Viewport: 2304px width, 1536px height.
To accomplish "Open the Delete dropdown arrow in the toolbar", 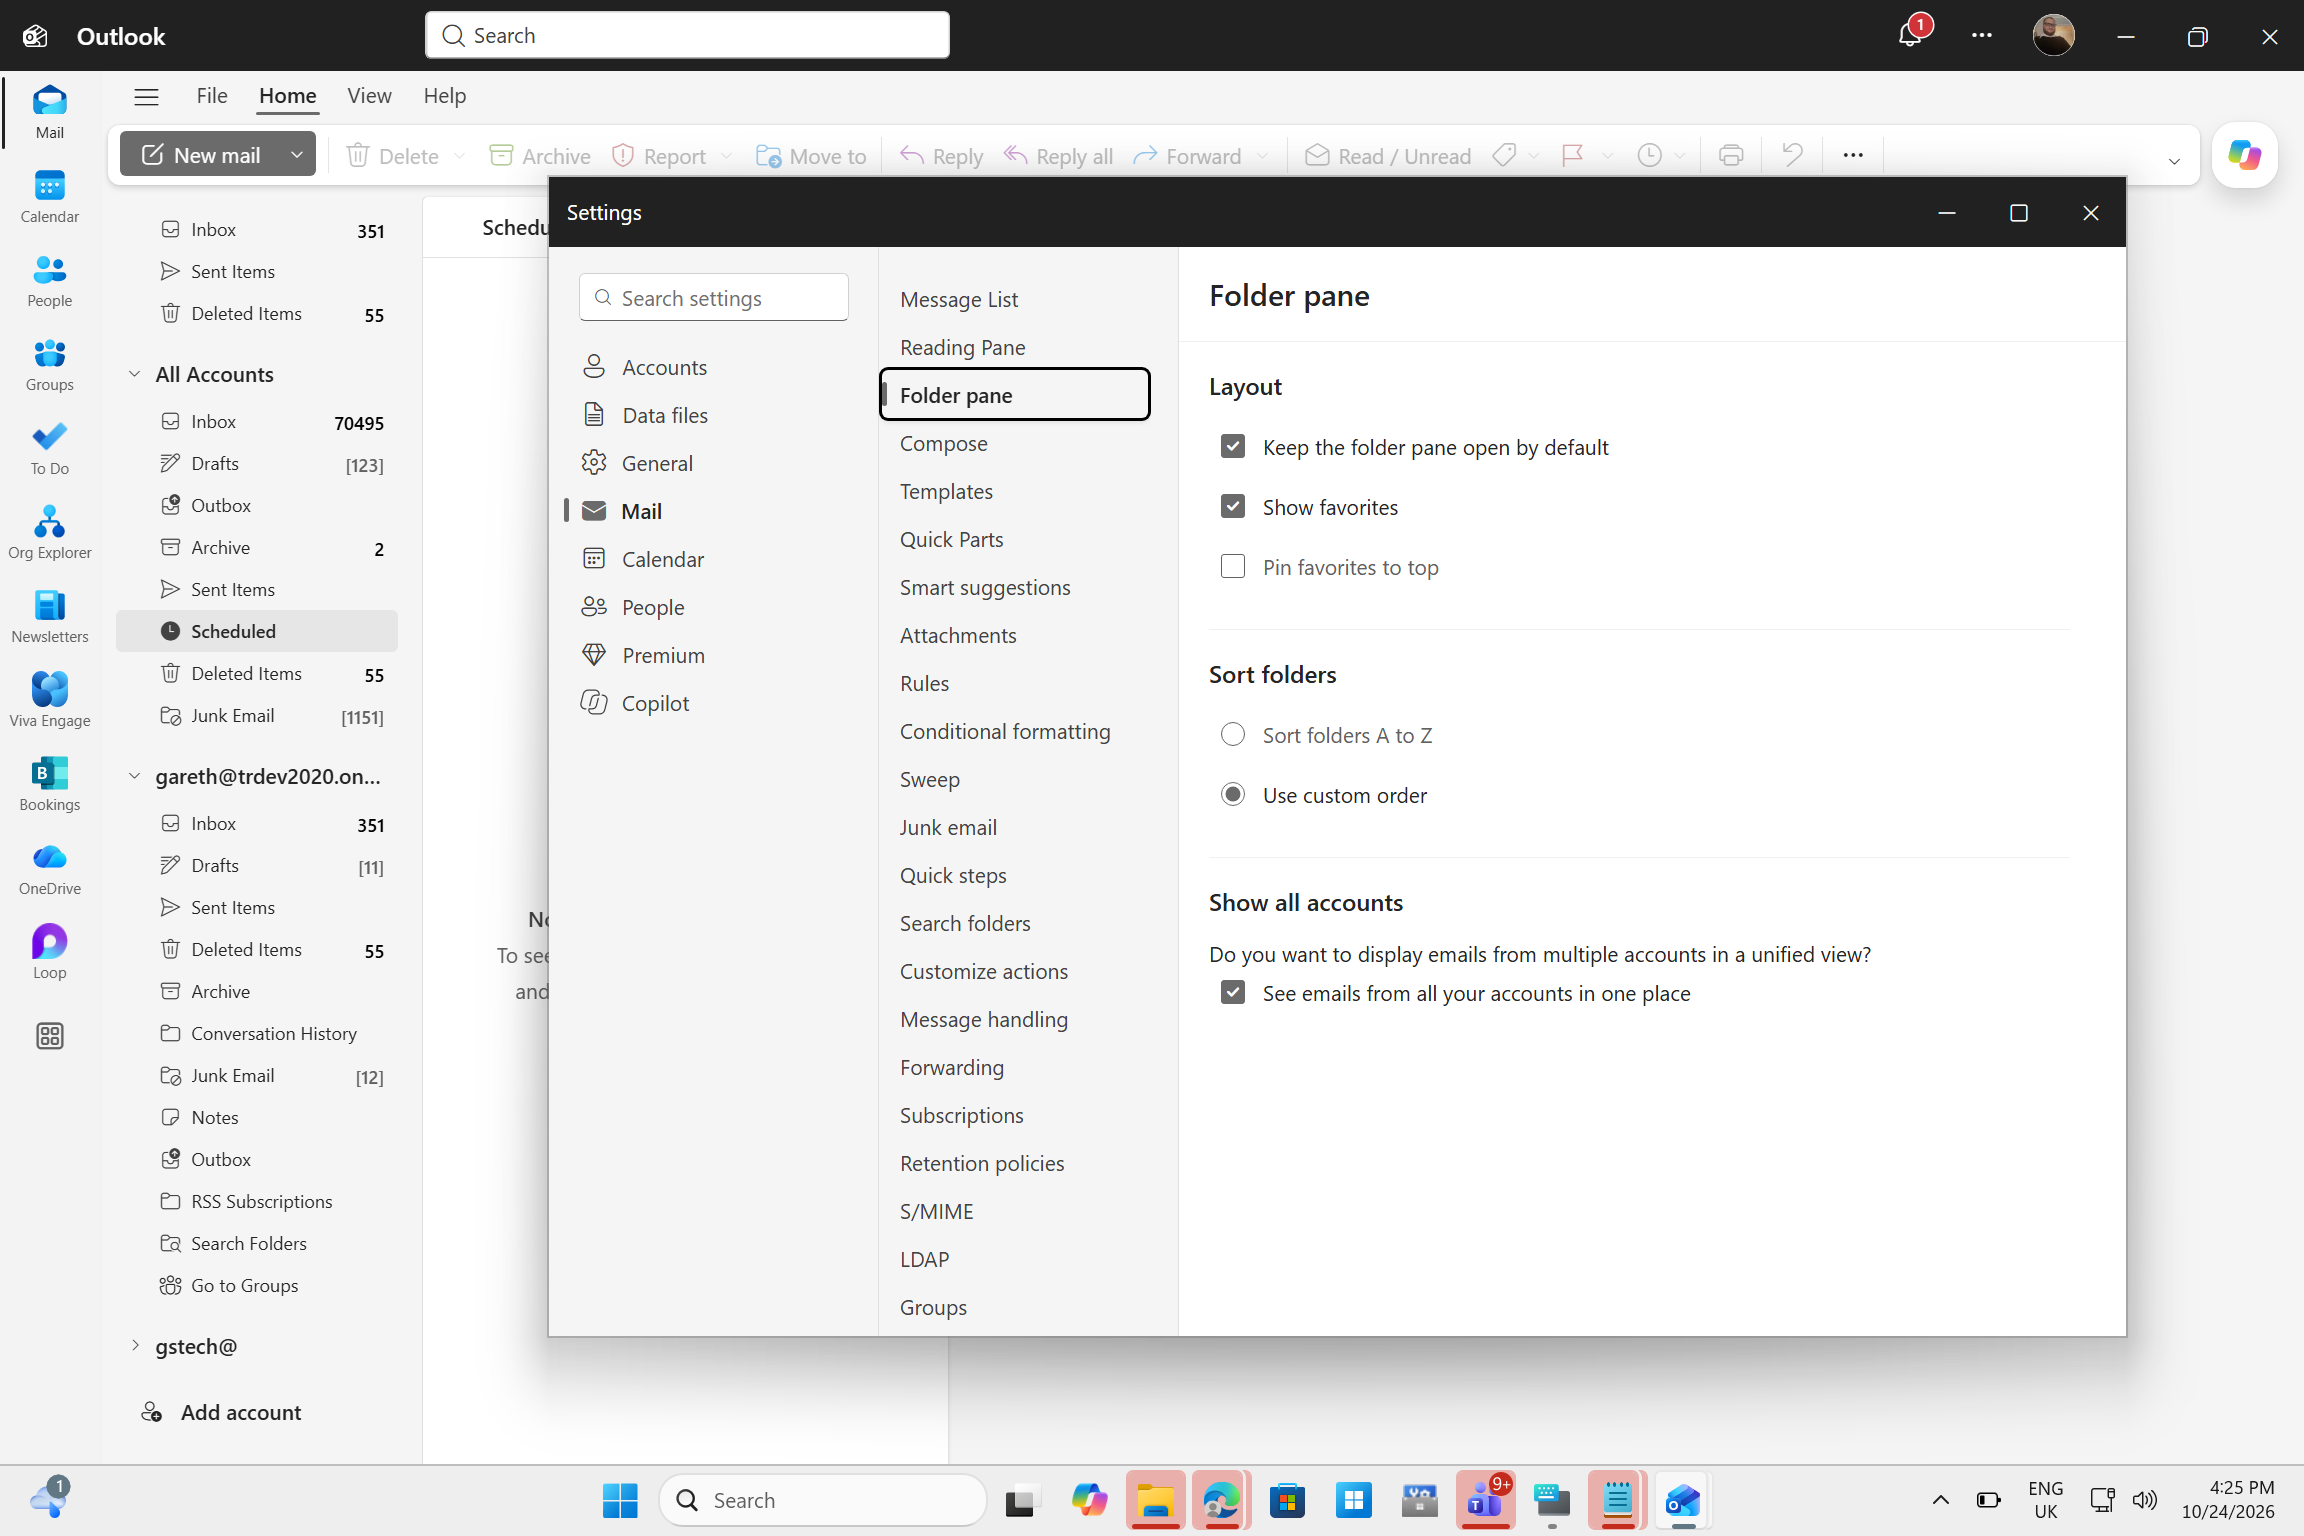I will pos(459,156).
